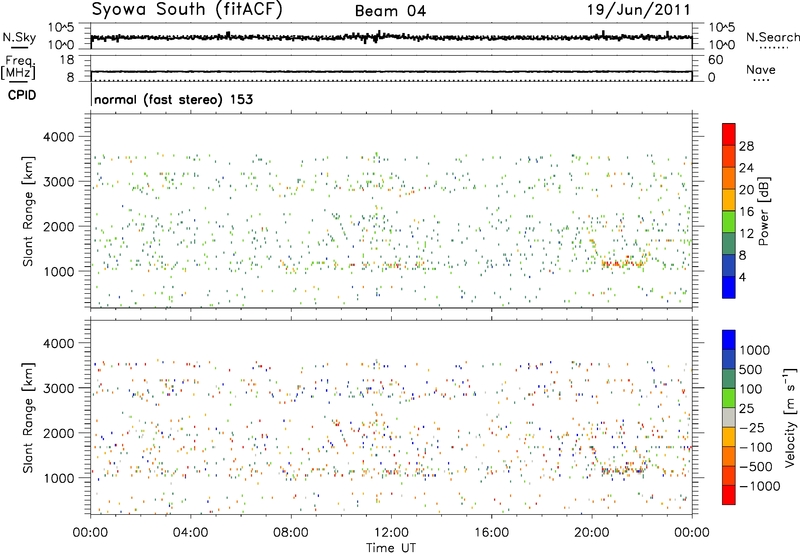Pick the red top segment of Power colorbar

click(x=729, y=134)
